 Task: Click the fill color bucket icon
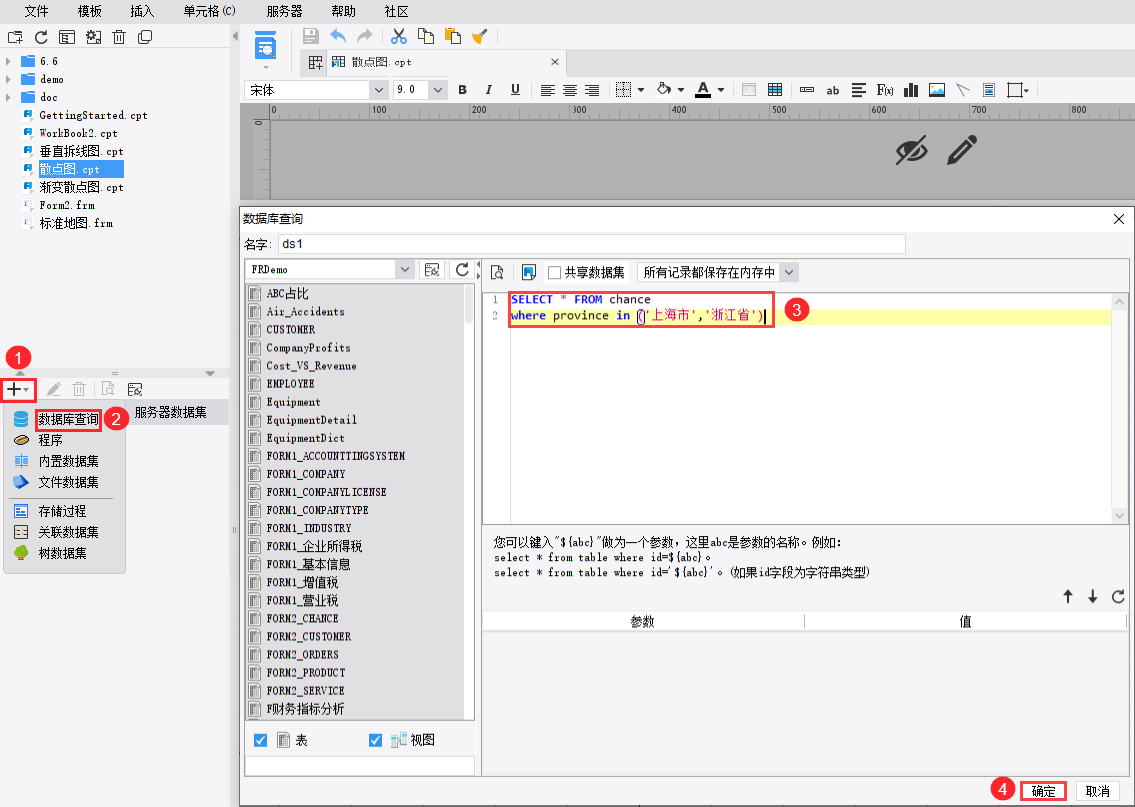point(663,90)
